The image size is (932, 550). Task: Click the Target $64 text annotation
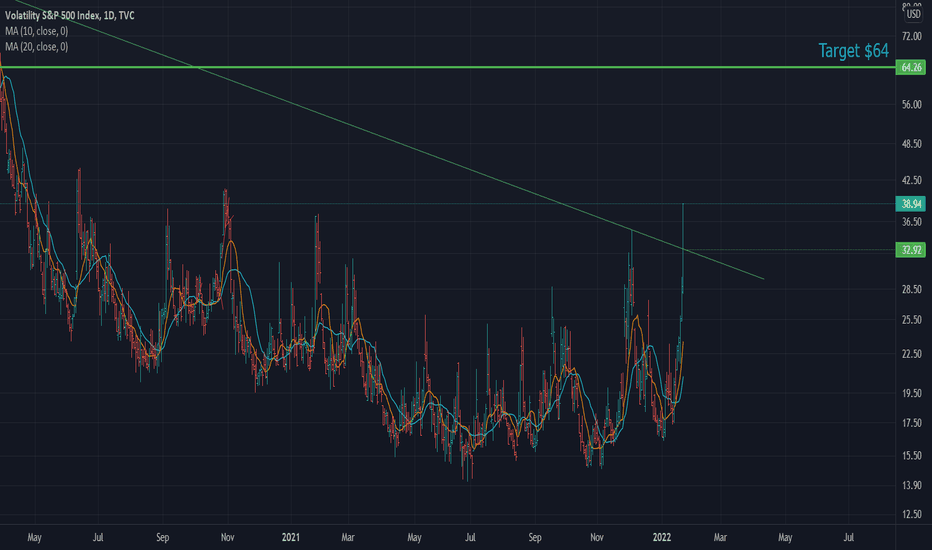pos(854,51)
